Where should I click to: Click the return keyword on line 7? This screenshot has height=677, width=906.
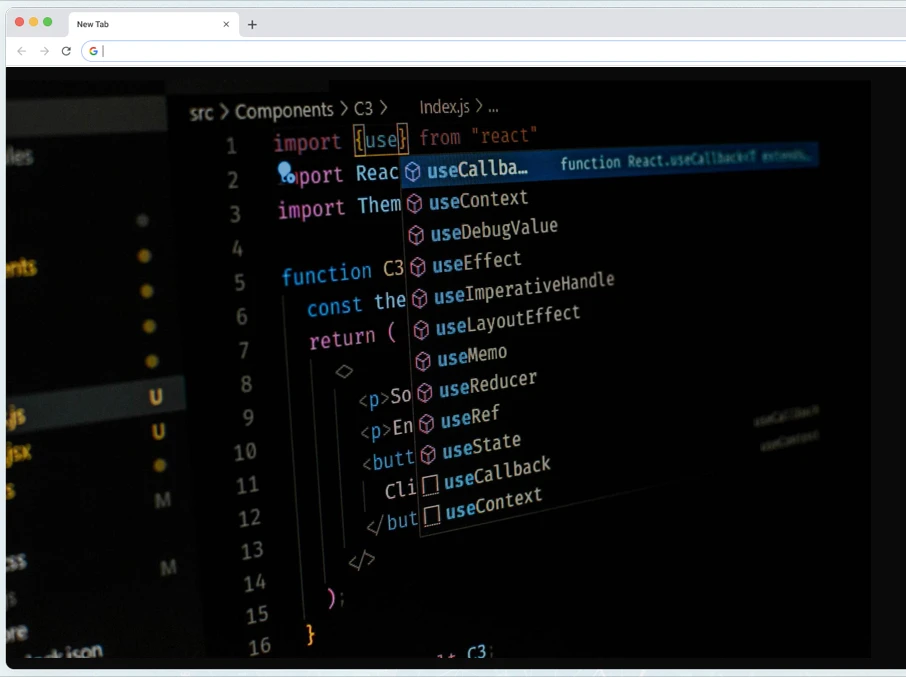click(342, 339)
